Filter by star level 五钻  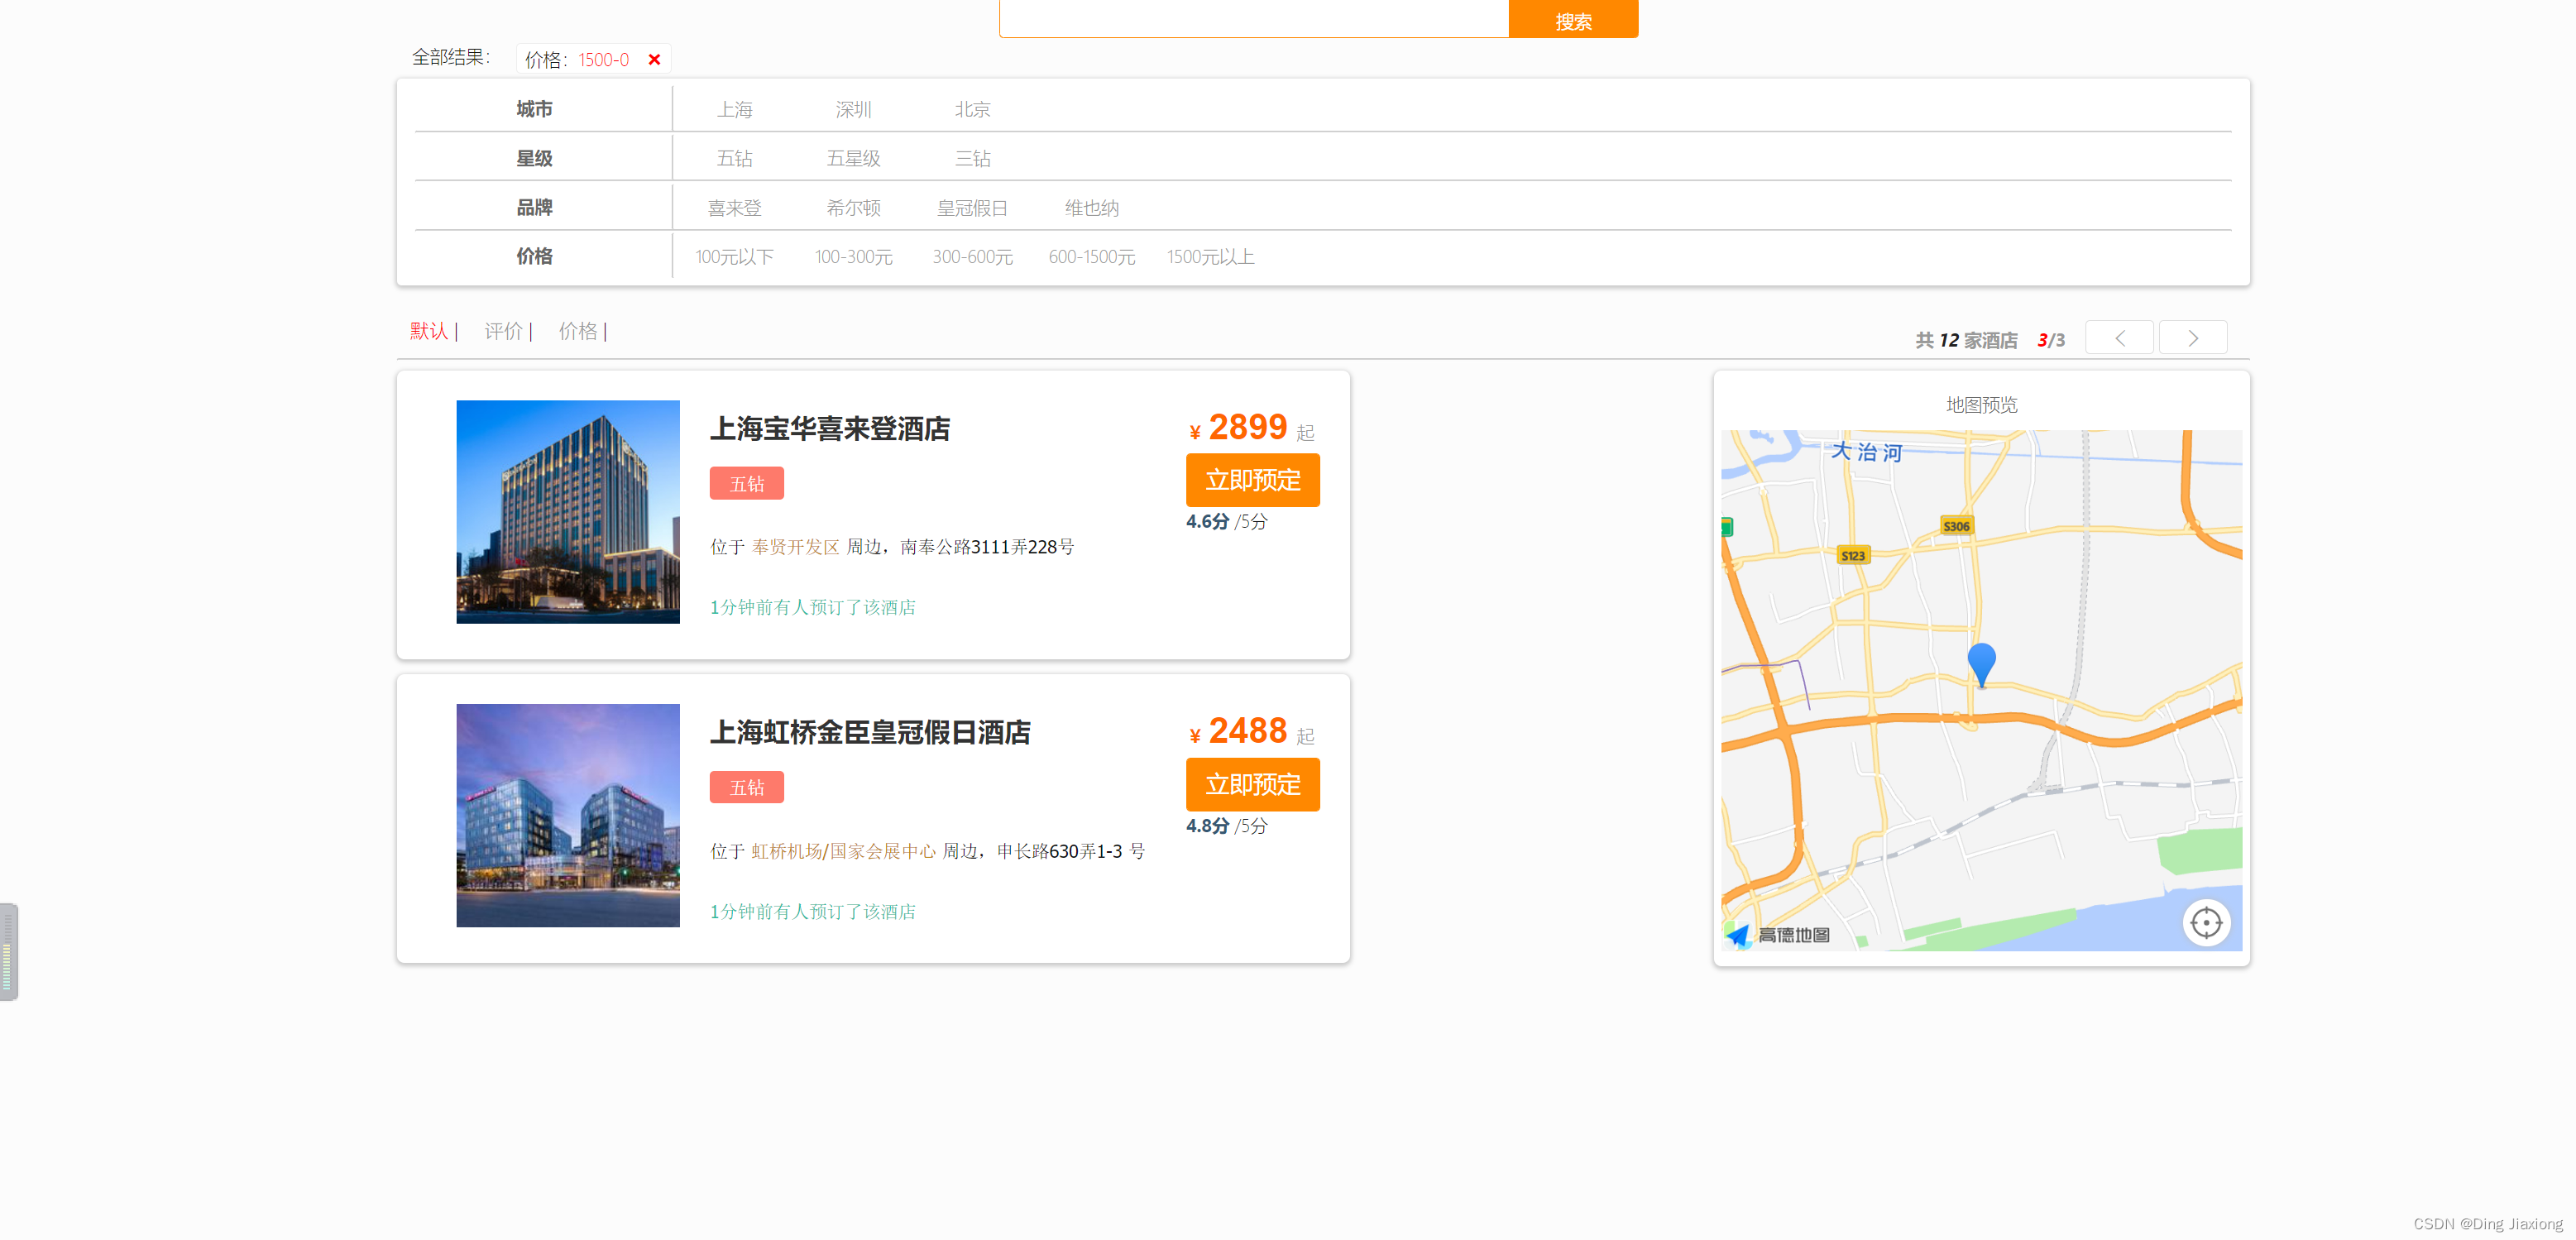tap(734, 158)
